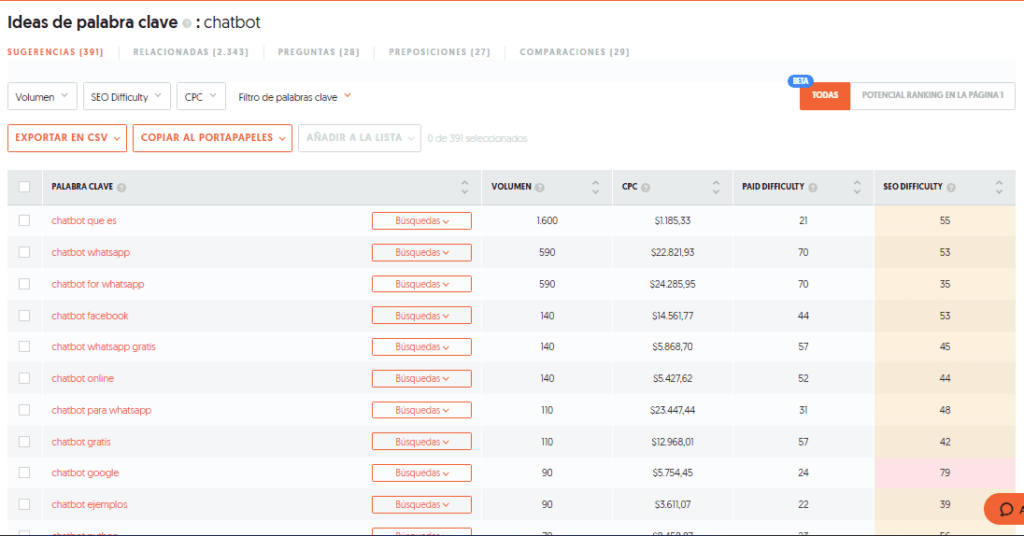Sort table by CPC column arrows
The height and width of the screenshot is (536, 1024).
click(716, 187)
